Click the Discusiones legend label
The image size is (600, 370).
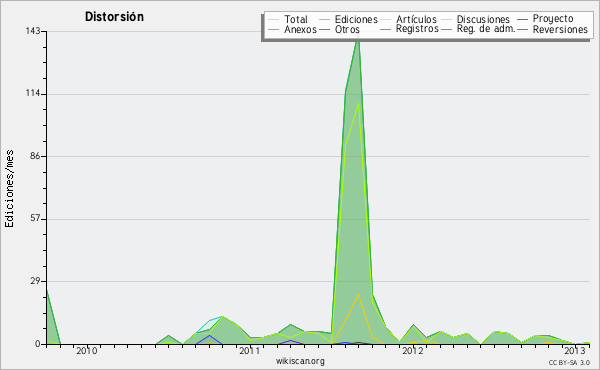point(483,19)
